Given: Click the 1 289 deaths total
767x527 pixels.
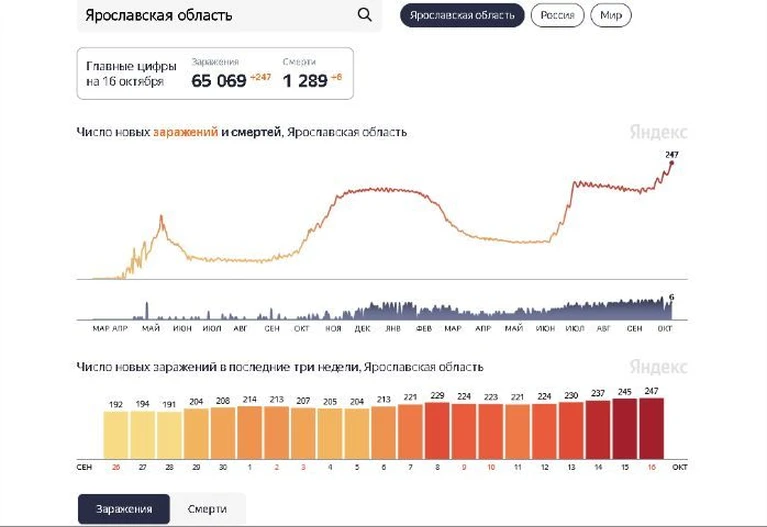Looking at the screenshot, I should [305, 81].
